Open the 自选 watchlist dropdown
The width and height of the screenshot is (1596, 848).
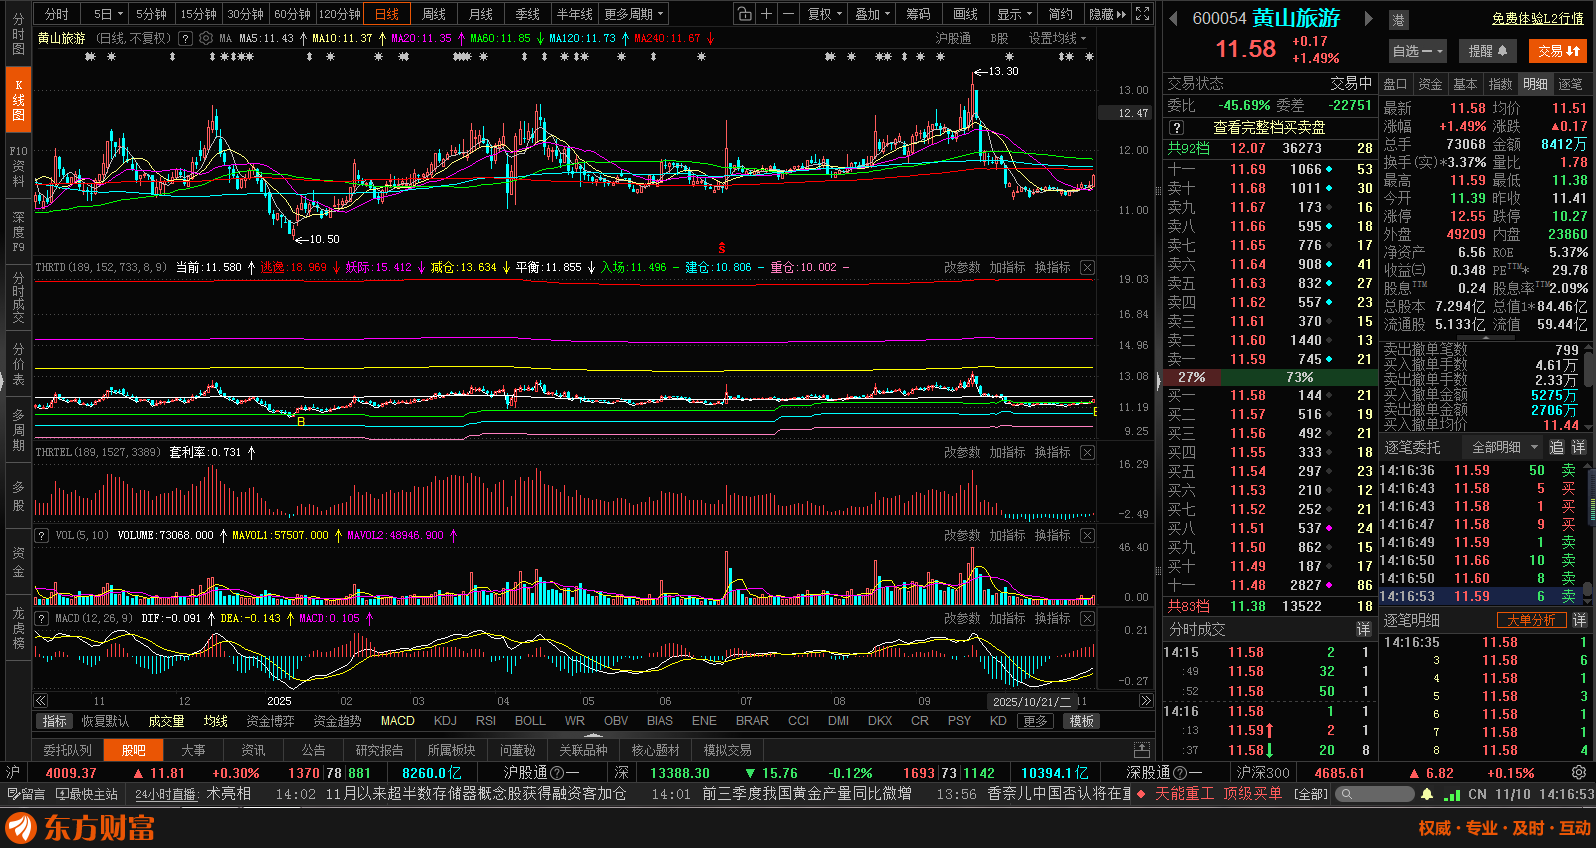point(1418,51)
